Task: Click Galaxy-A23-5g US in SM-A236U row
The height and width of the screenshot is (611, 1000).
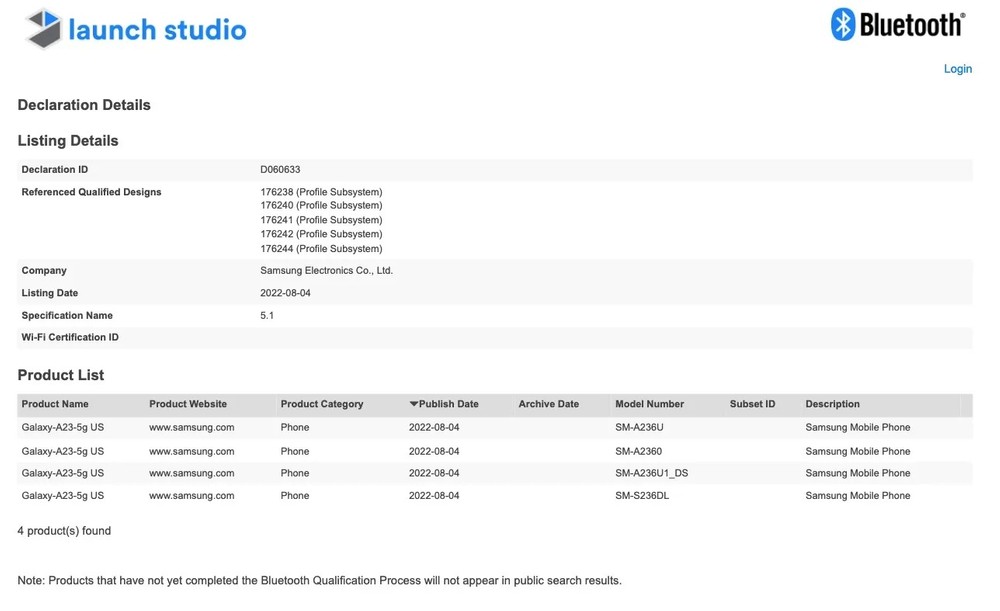Action: click(x=62, y=427)
